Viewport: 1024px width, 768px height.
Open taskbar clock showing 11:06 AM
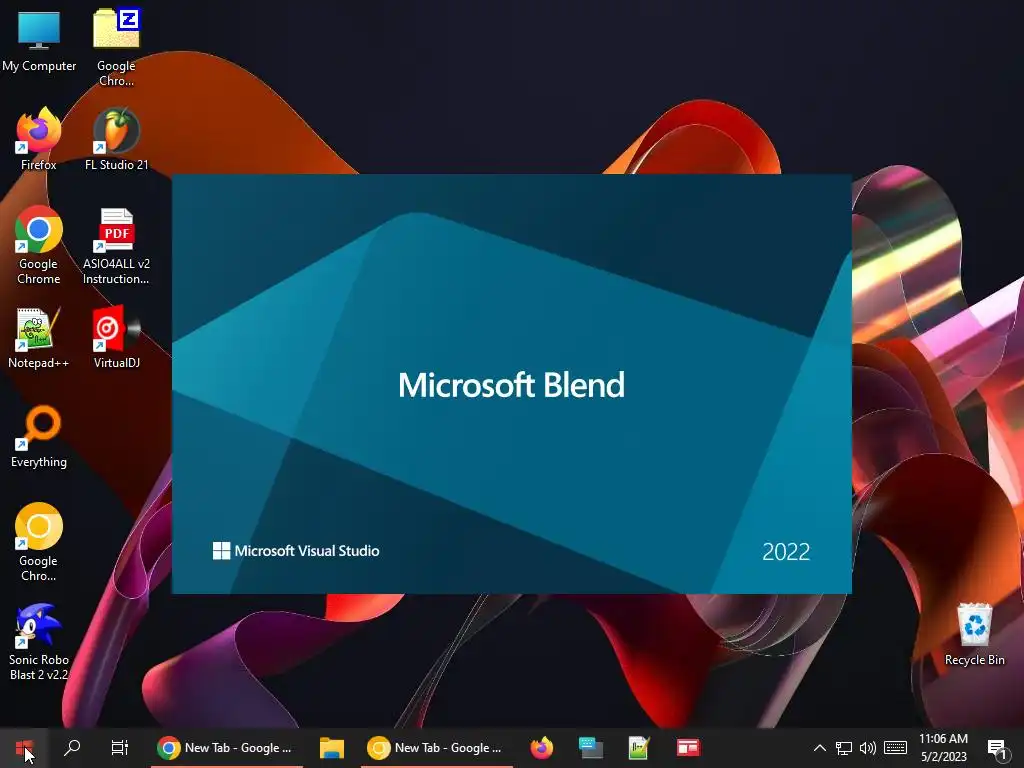point(943,748)
